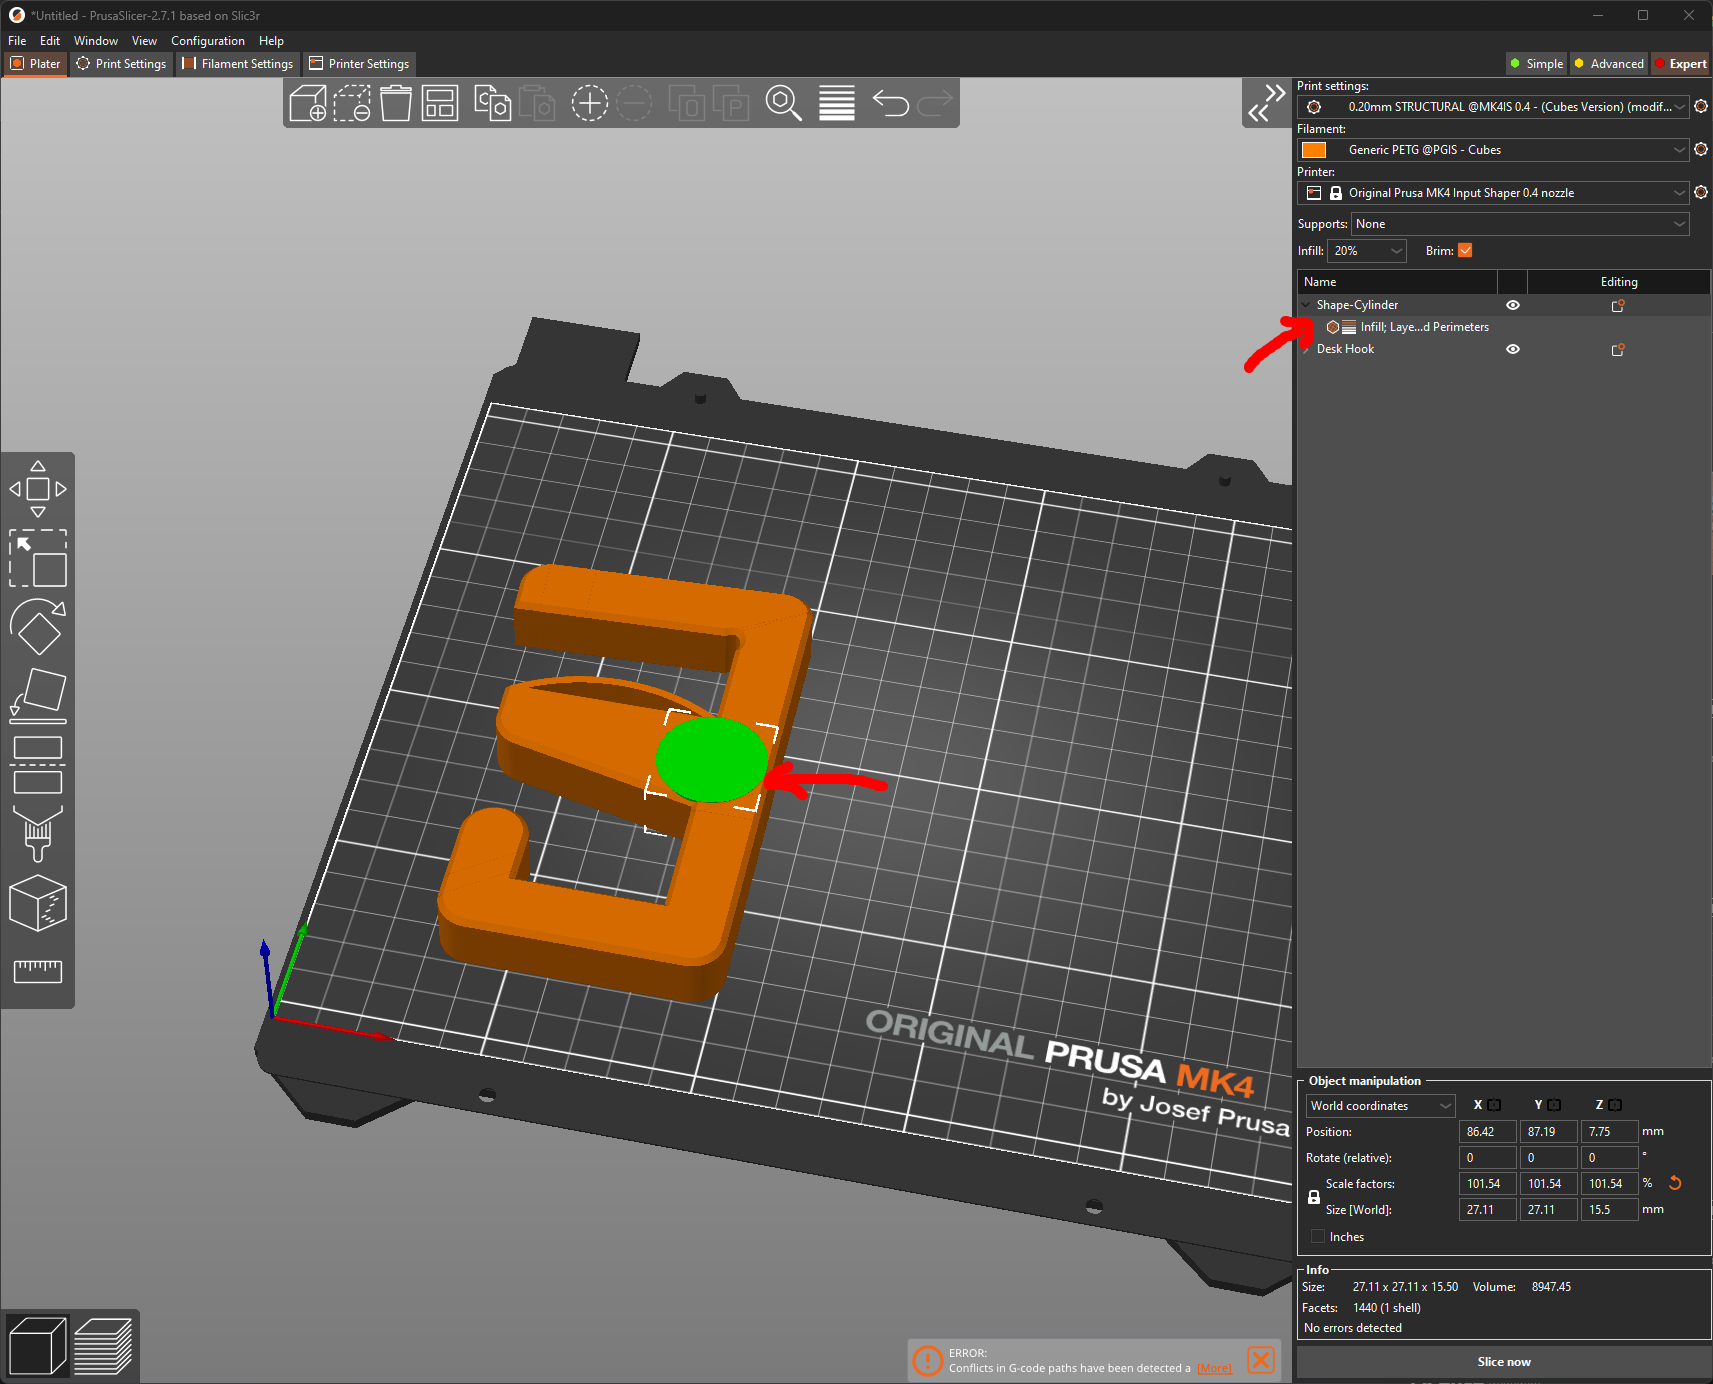Screen dimensions: 1713x1384
Task: Click the More link in error notification
Action: tap(1214, 1368)
